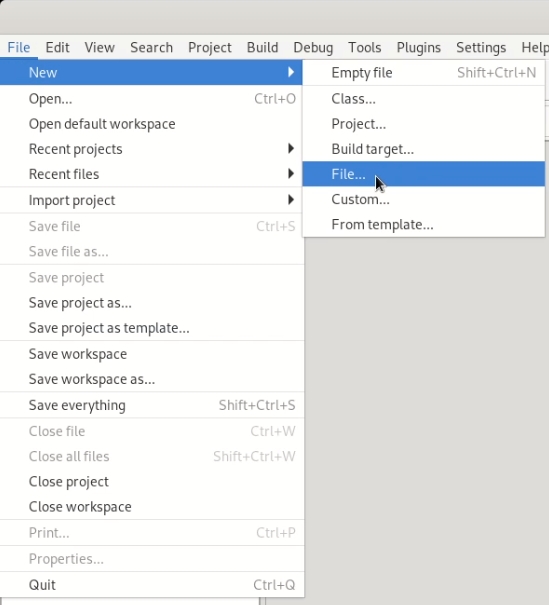
Task: Select File... in the New submenu
Action: (423, 174)
